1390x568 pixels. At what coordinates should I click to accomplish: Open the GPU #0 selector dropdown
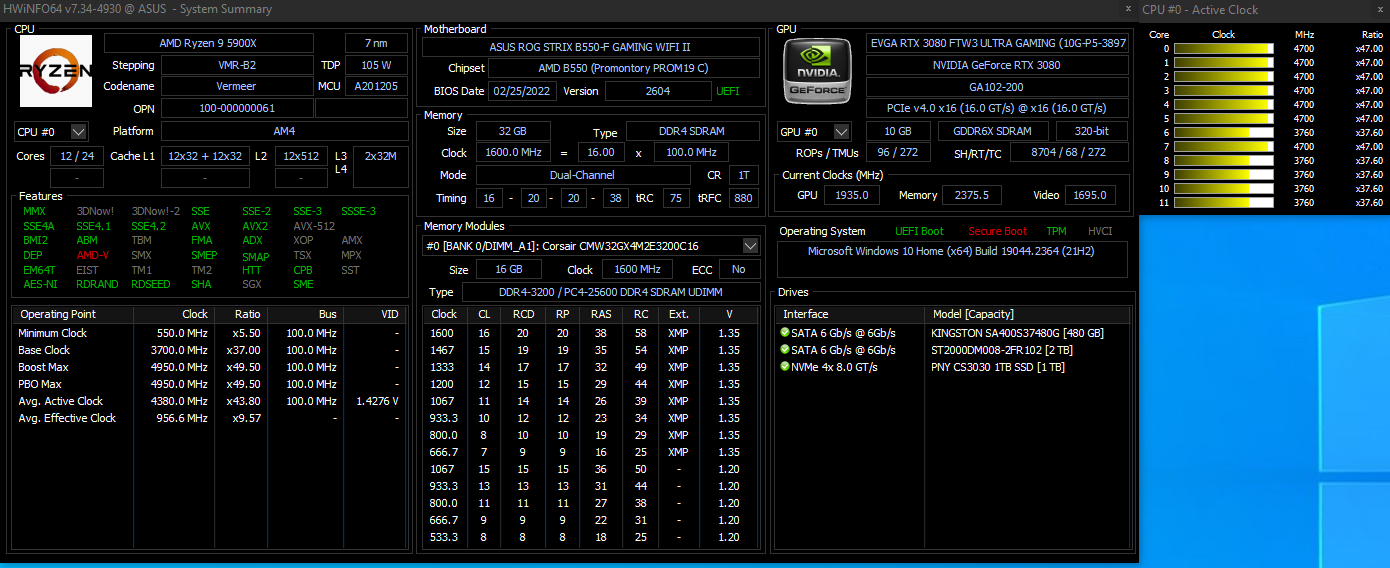coord(842,131)
